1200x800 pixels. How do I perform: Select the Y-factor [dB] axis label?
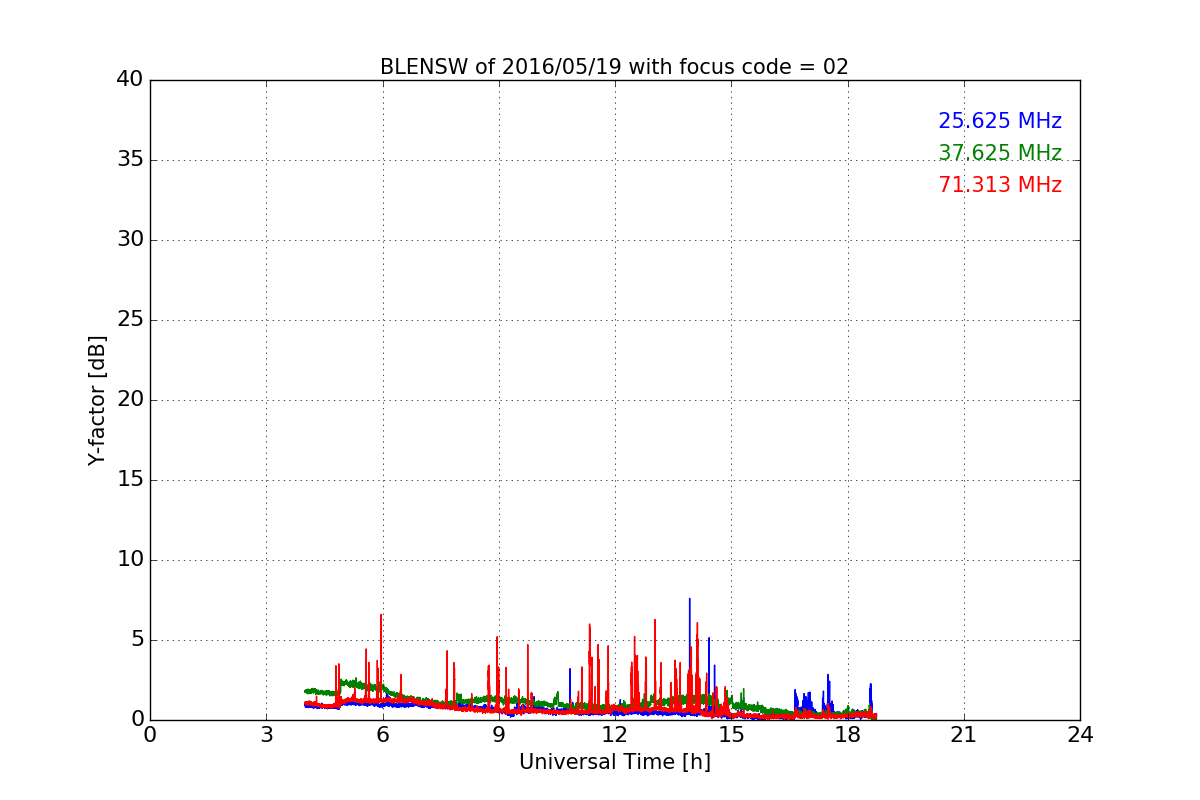tap(97, 400)
